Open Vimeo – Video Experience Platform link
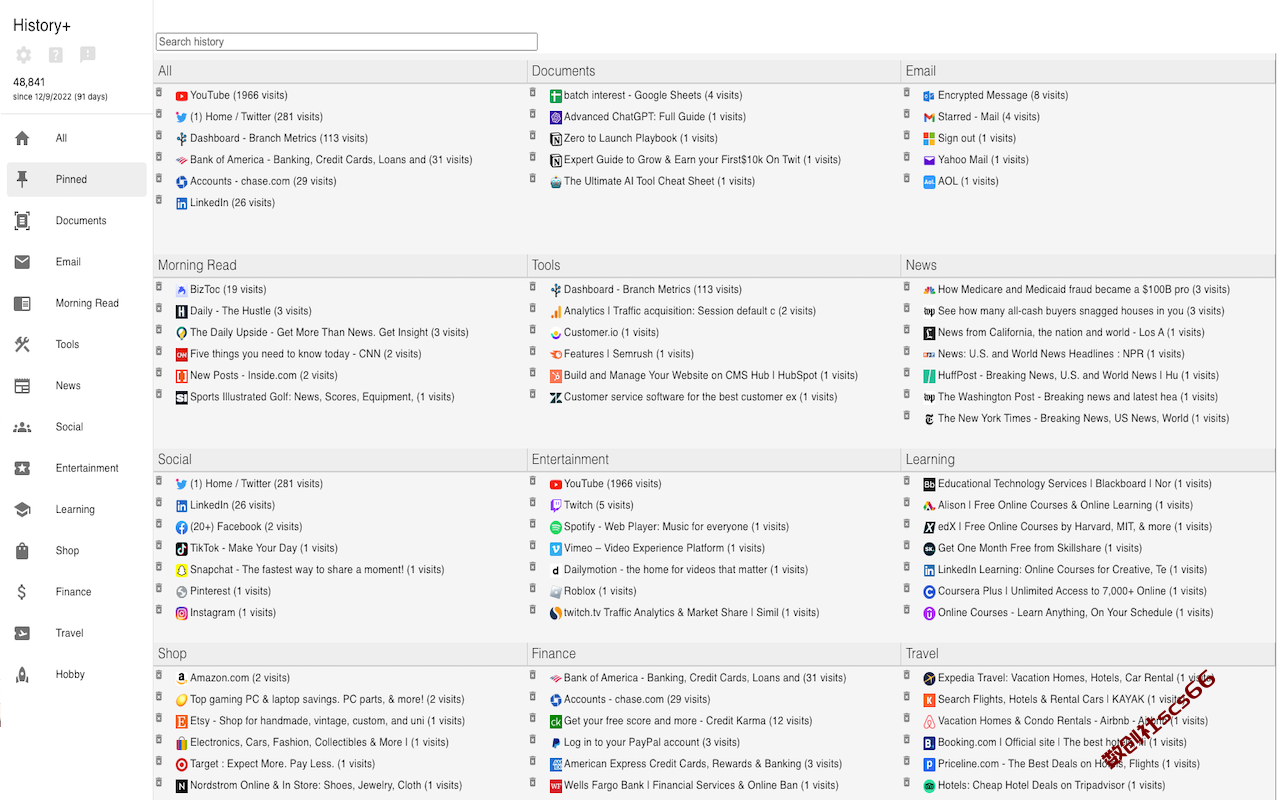 point(664,548)
